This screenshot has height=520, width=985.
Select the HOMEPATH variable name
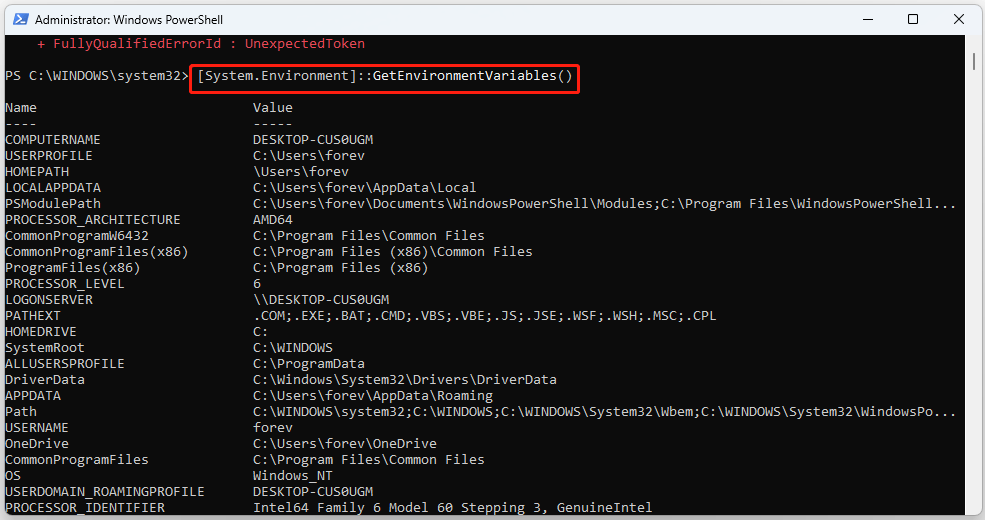click(37, 172)
